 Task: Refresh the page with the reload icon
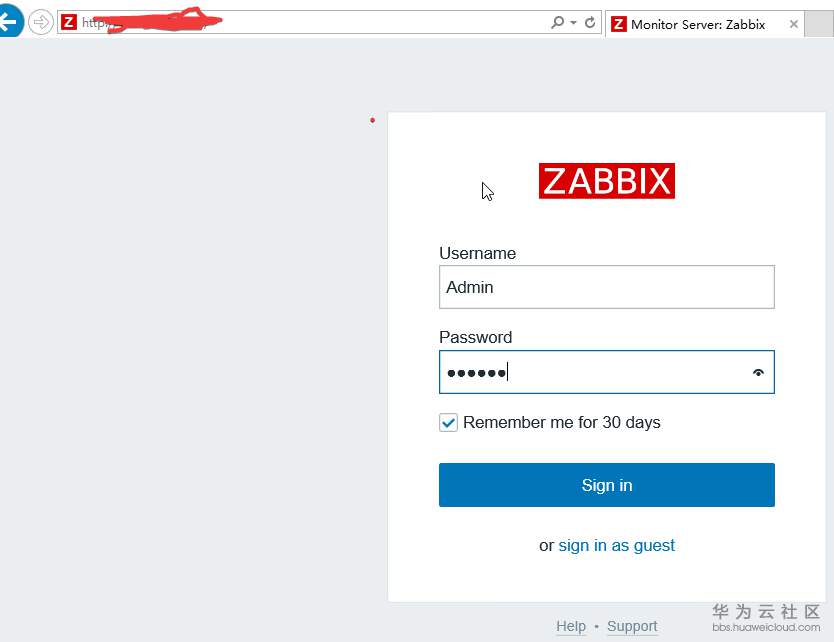[x=590, y=22]
